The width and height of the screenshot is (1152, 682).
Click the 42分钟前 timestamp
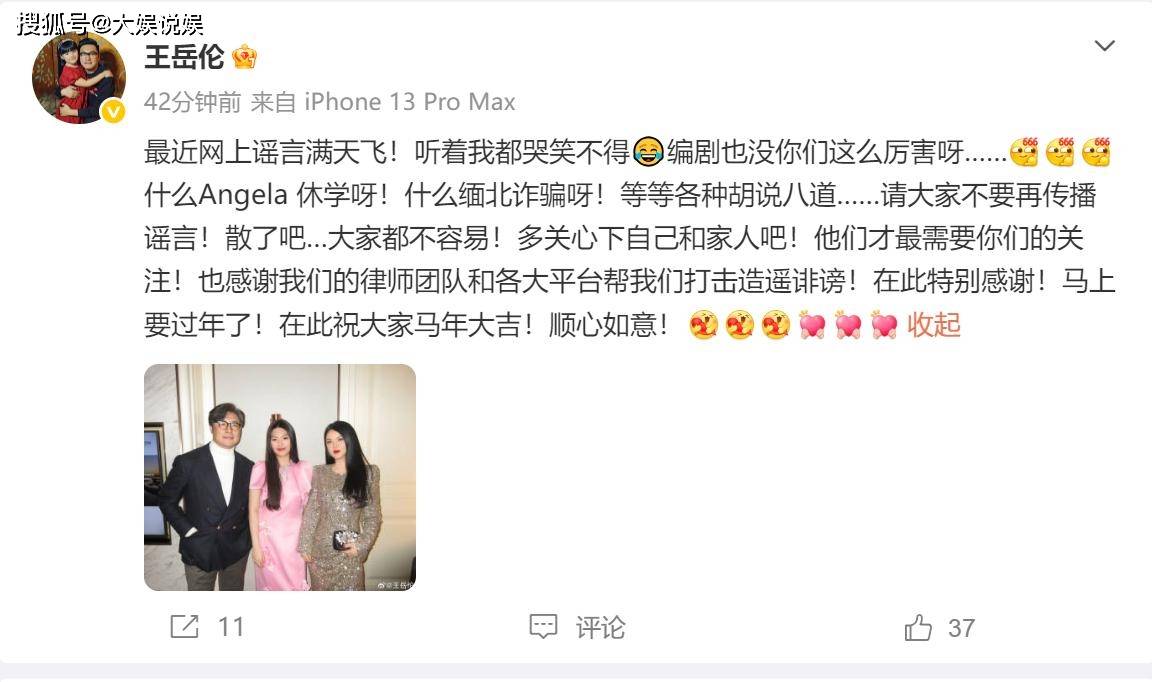point(192,101)
